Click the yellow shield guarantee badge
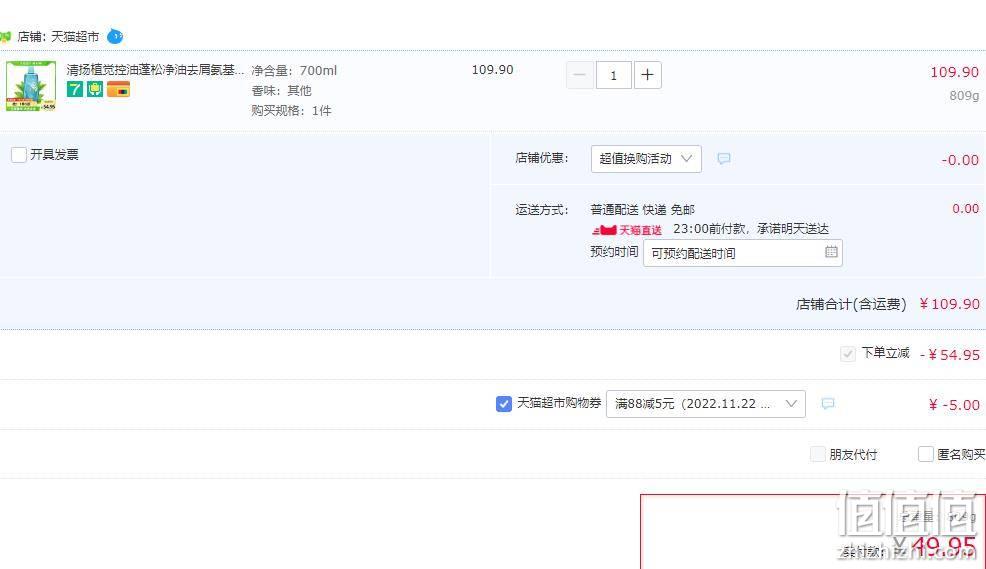The height and width of the screenshot is (569, 986). tap(94, 89)
